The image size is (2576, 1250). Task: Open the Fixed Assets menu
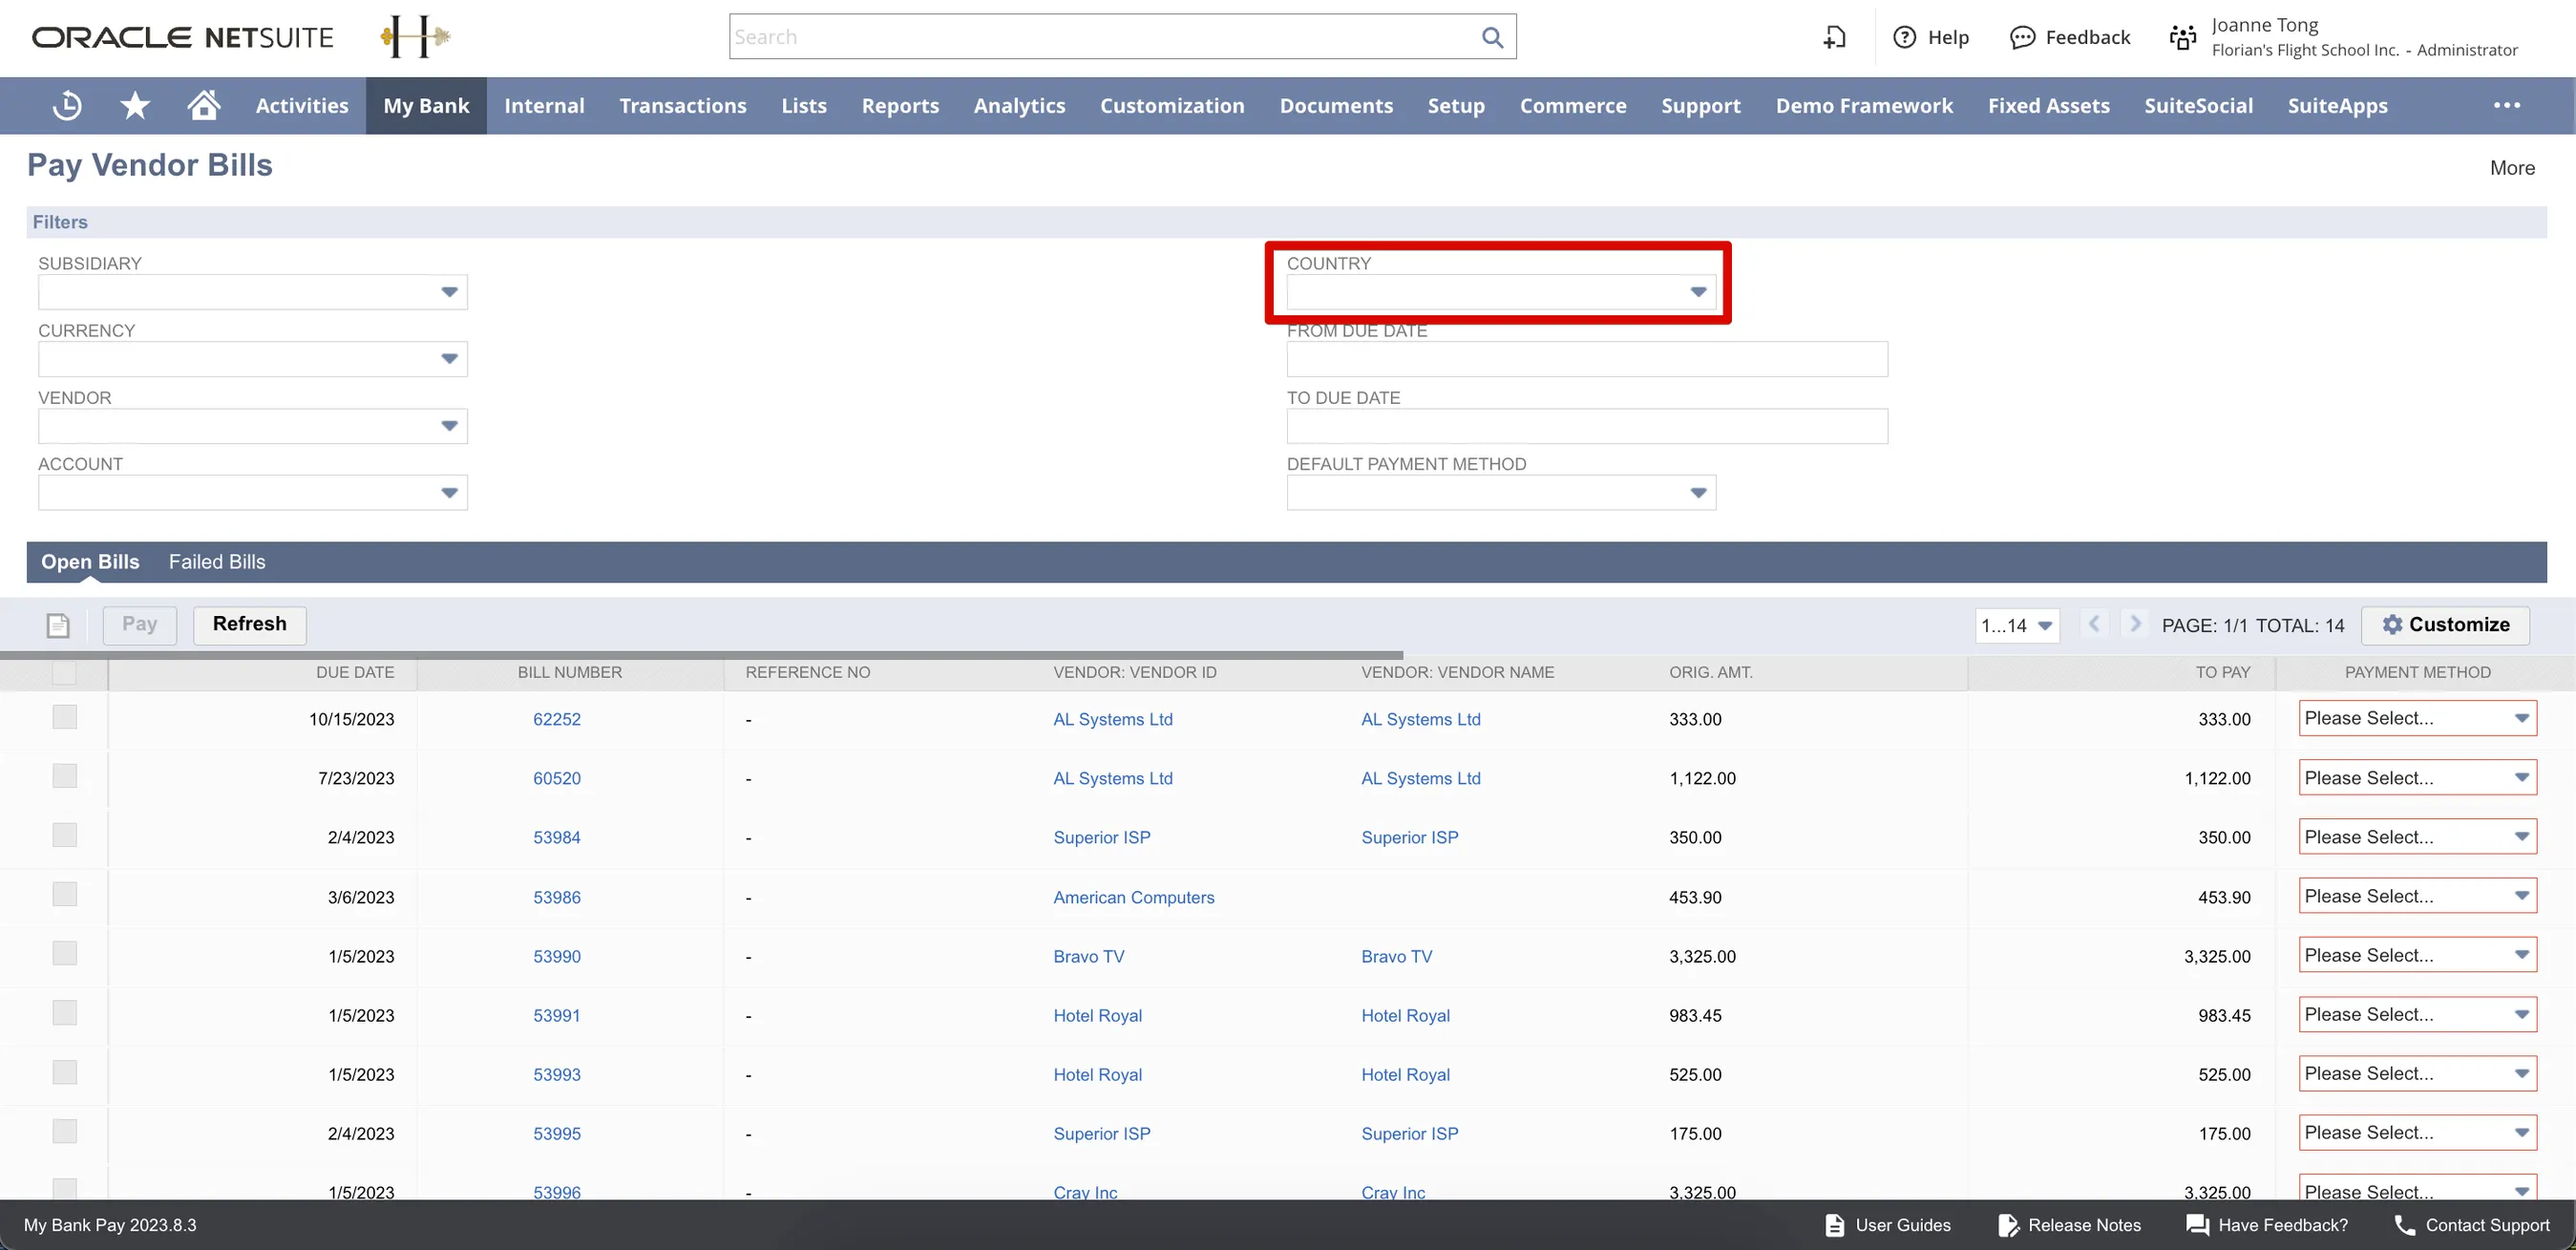coord(2048,105)
